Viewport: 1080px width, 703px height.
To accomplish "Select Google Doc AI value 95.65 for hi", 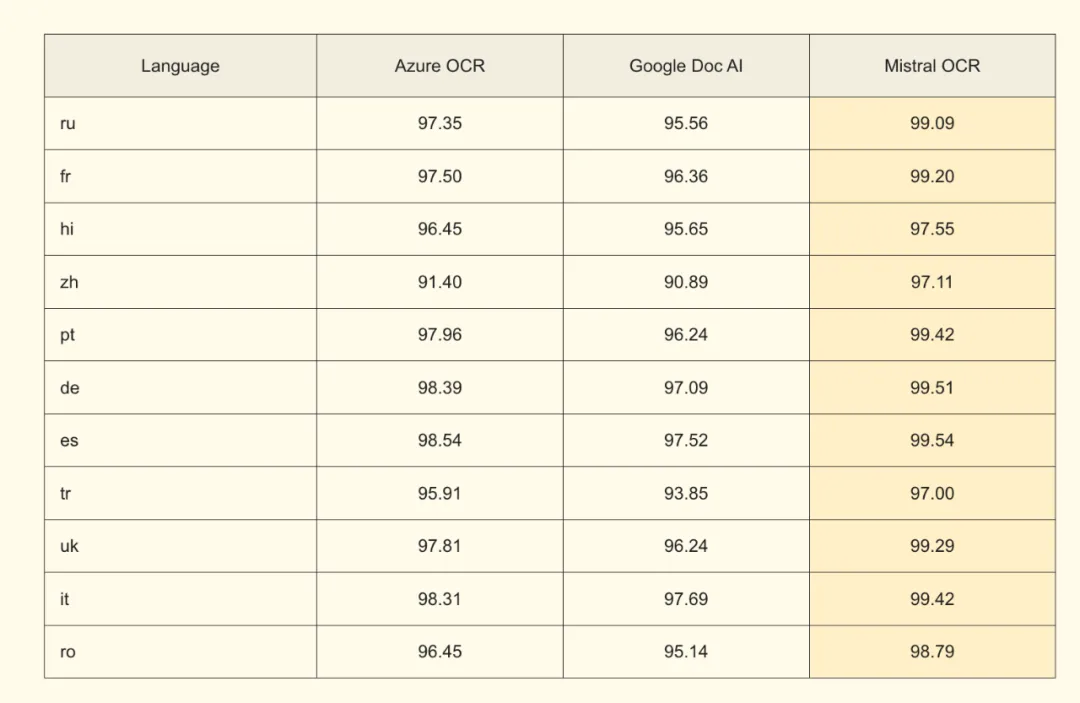I will coord(686,229).
